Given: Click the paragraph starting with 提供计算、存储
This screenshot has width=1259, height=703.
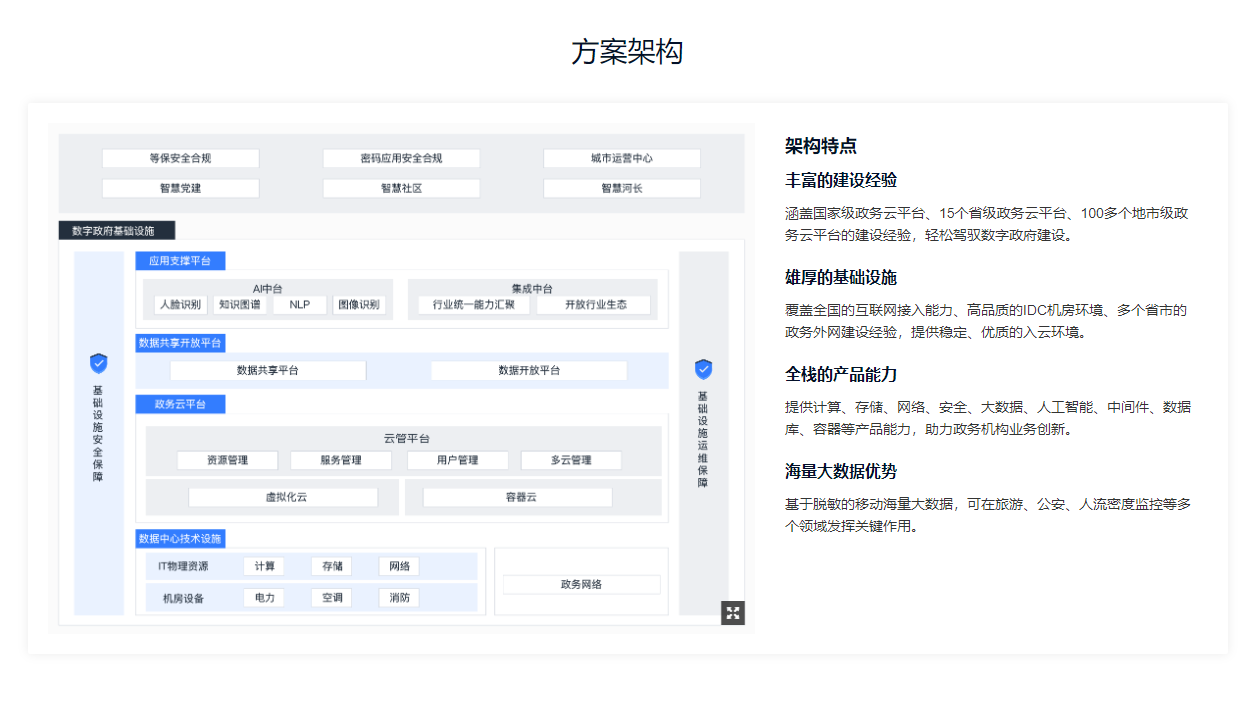Looking at the screenshot, I should [x=988, y=418].
